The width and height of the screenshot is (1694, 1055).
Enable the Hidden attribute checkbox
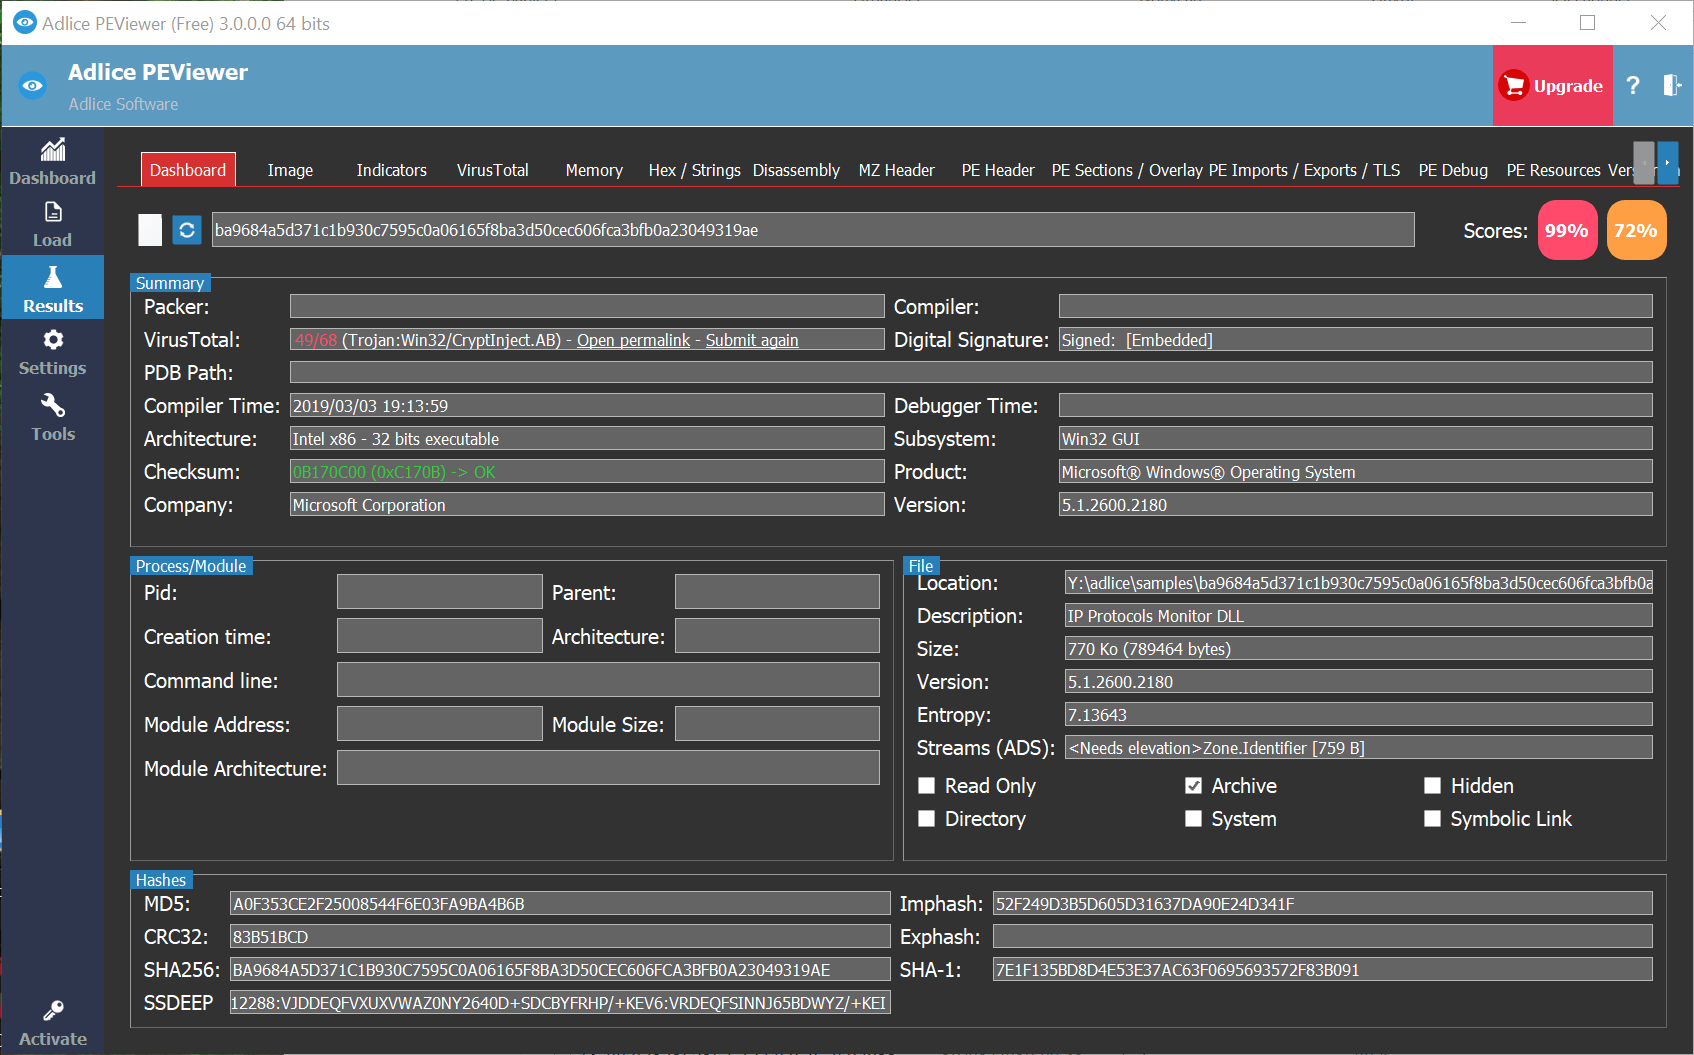1433,785
